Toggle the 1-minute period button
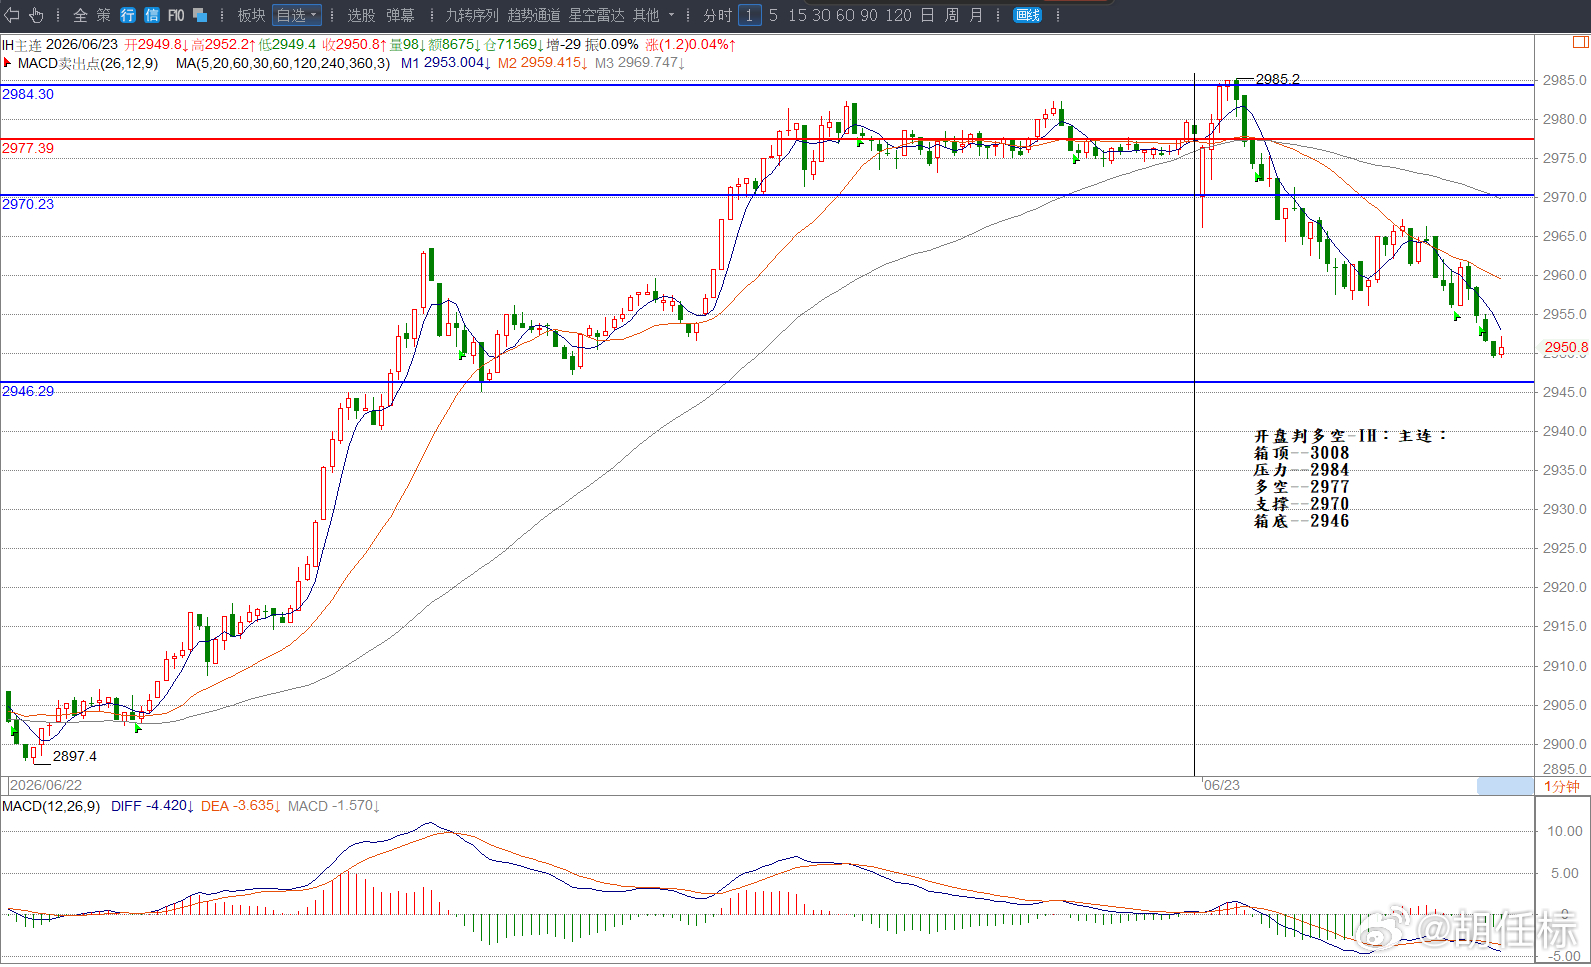 tap(749, 15)
